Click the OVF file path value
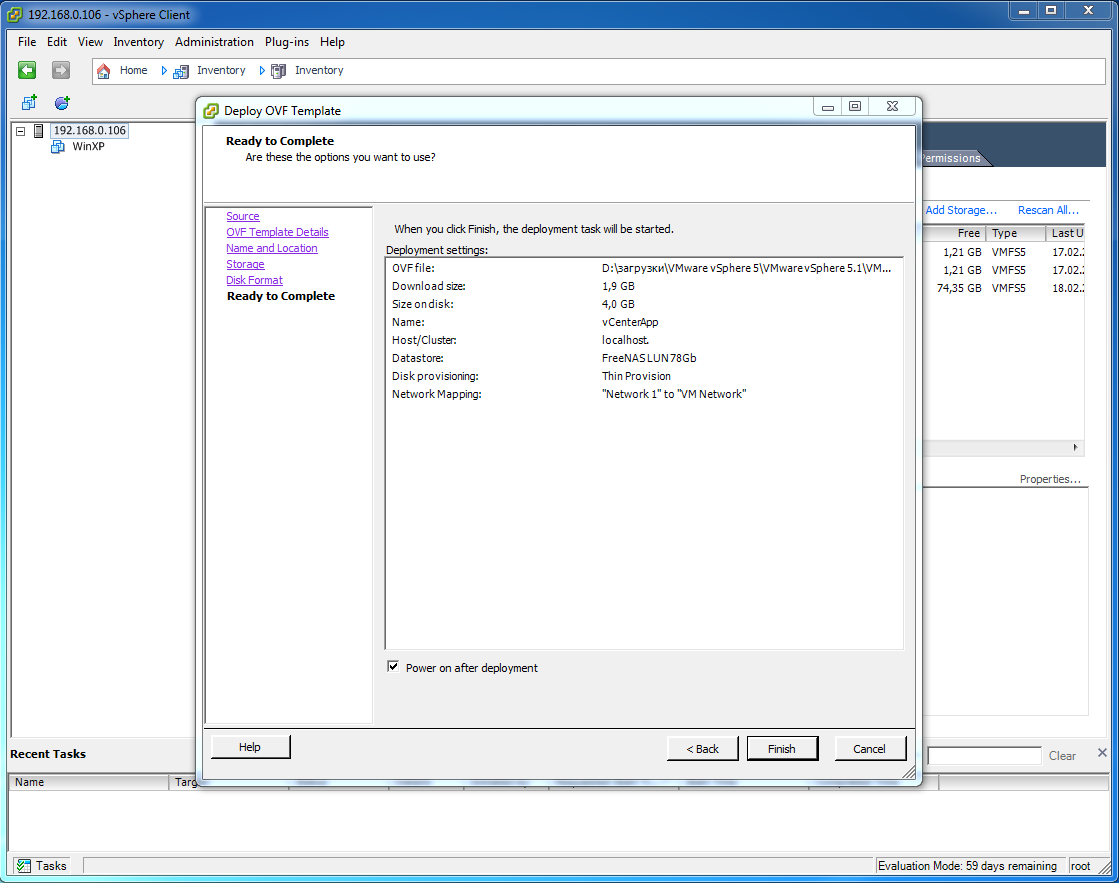This screenshot has width=1119, height=883. coord(746,268)
